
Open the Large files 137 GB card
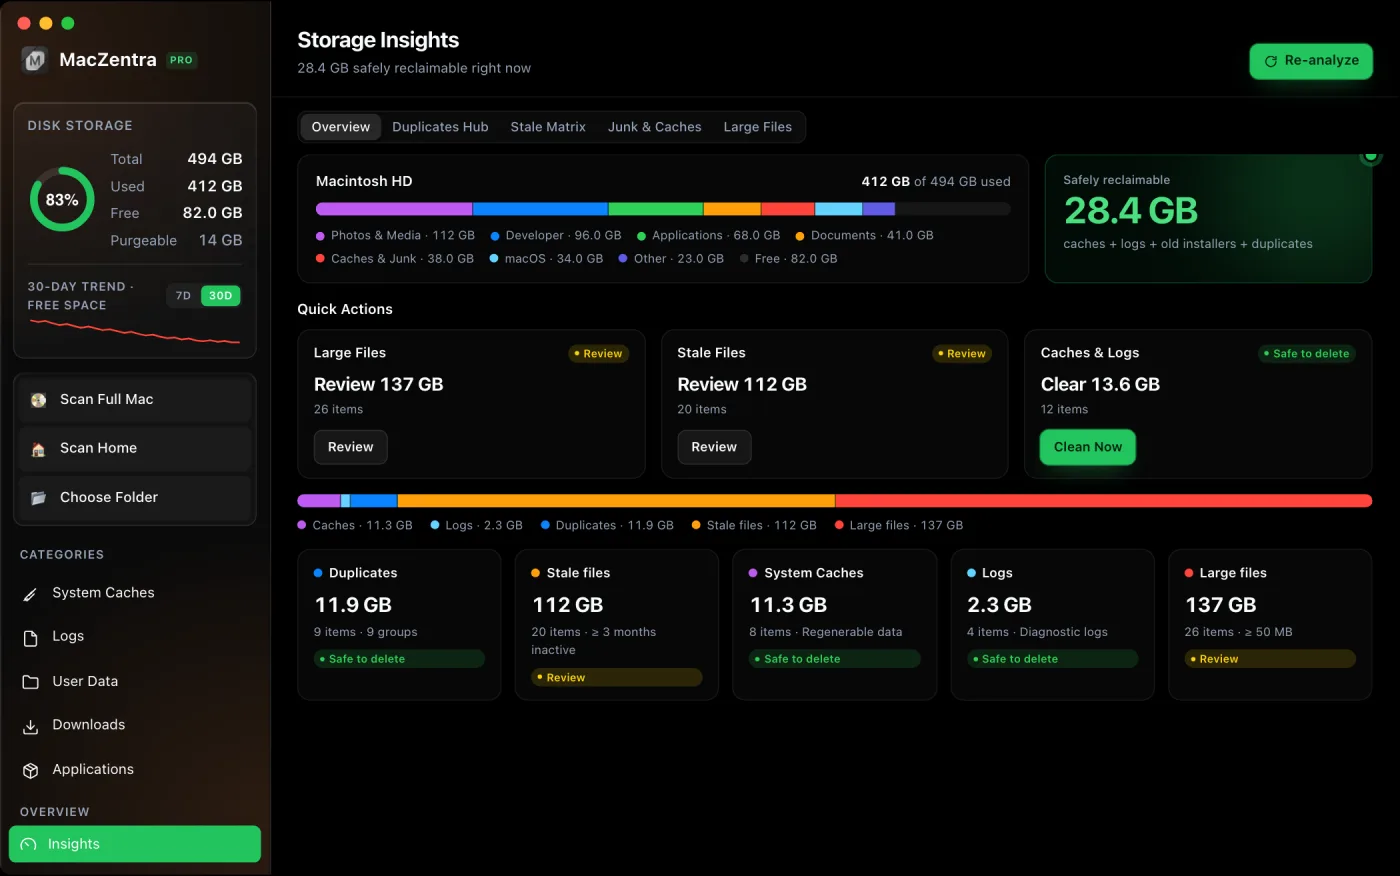click(x=1270, y=624)
